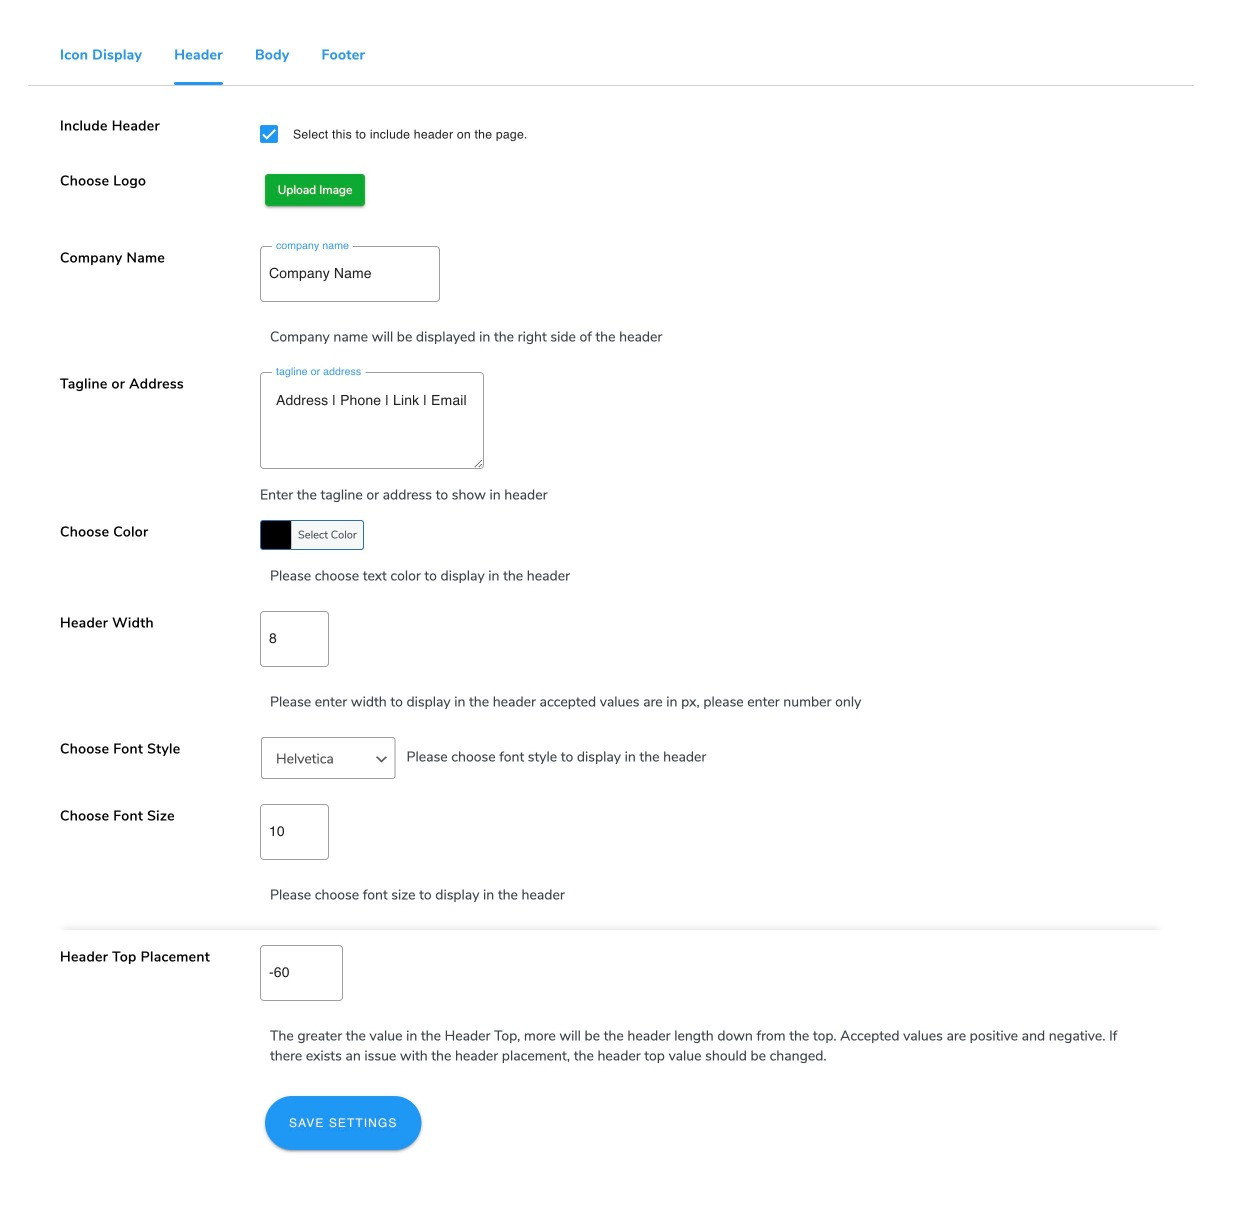Click the Header Top Placement field showing -60
The height and width of the screenshot is (1211, 1237).
[300, 972]
